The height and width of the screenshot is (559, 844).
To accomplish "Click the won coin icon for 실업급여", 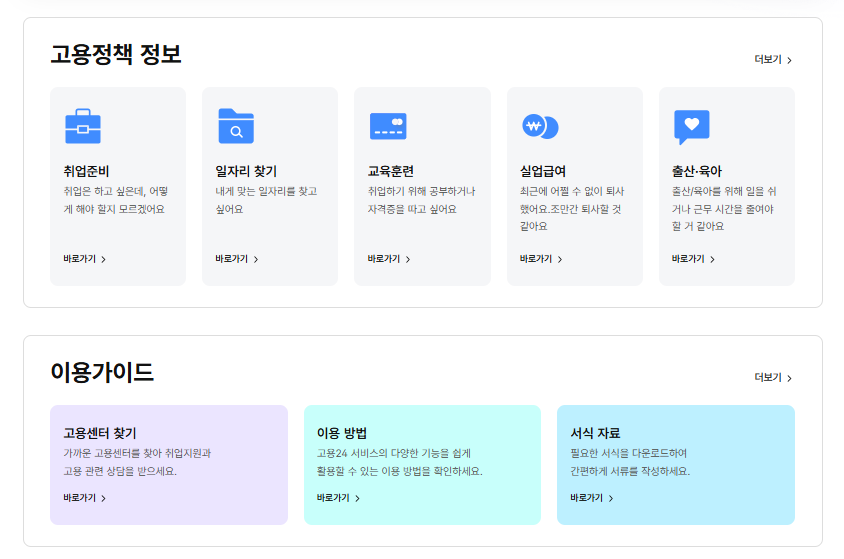I will (540, 126).
